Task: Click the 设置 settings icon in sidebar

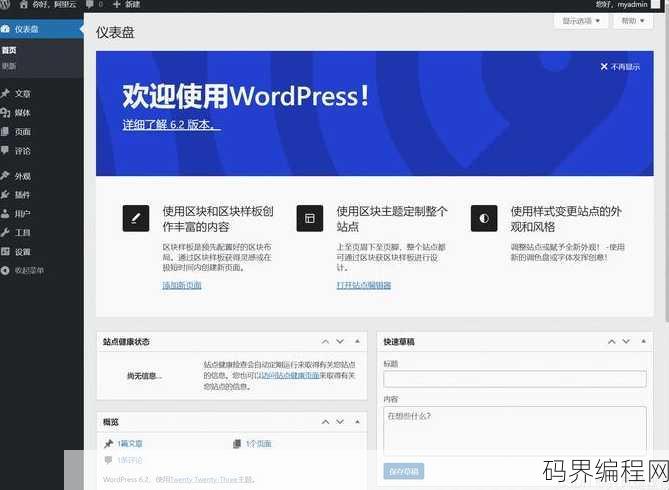Action: 5,251
